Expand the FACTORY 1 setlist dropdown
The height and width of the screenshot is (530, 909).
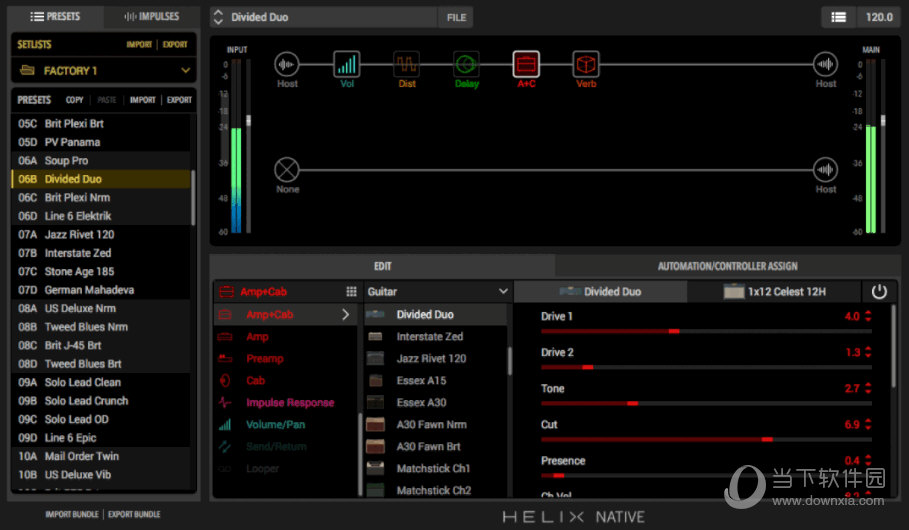coord(185,71)
